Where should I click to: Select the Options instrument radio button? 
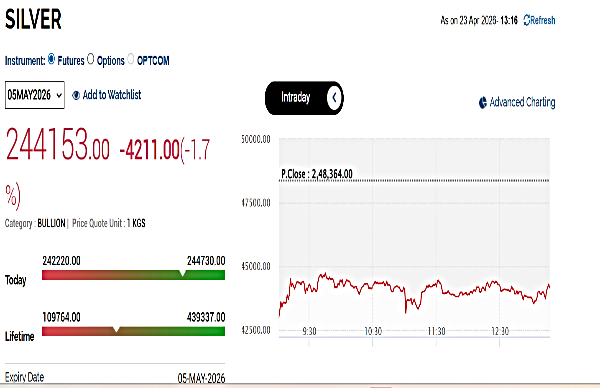[91, 59]
